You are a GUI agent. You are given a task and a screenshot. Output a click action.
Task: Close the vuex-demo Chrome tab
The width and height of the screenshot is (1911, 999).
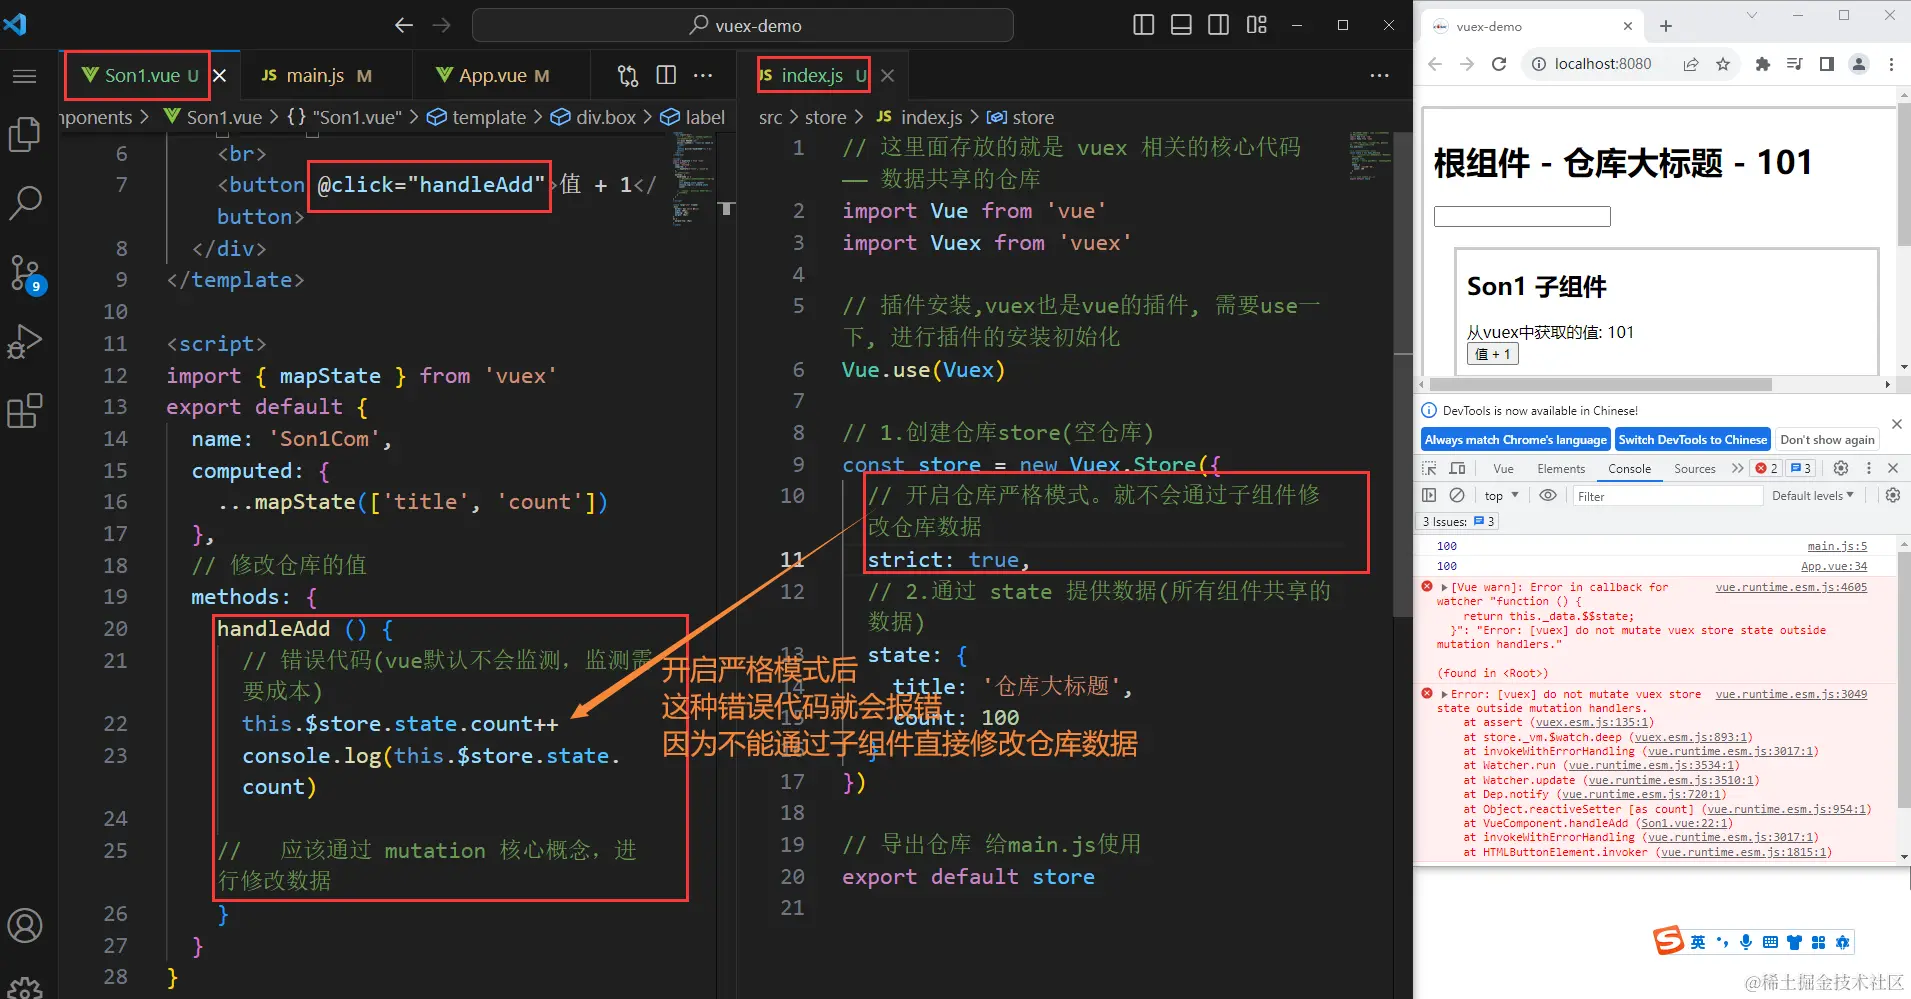pos(1628,26)
